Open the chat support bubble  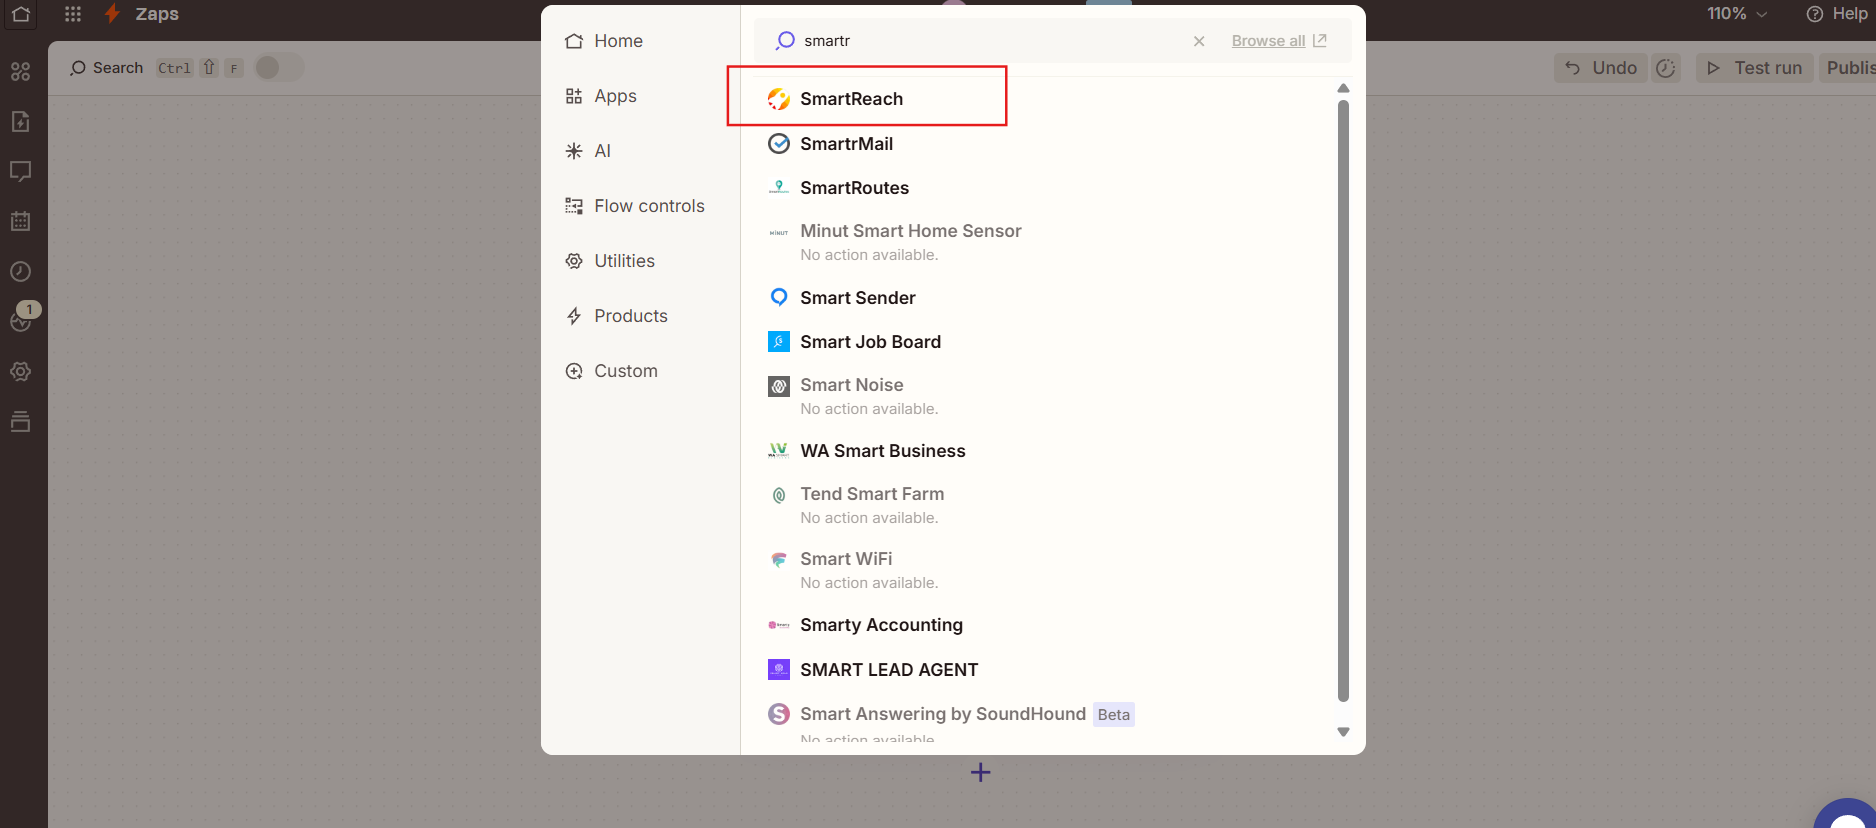point(1846,814)
